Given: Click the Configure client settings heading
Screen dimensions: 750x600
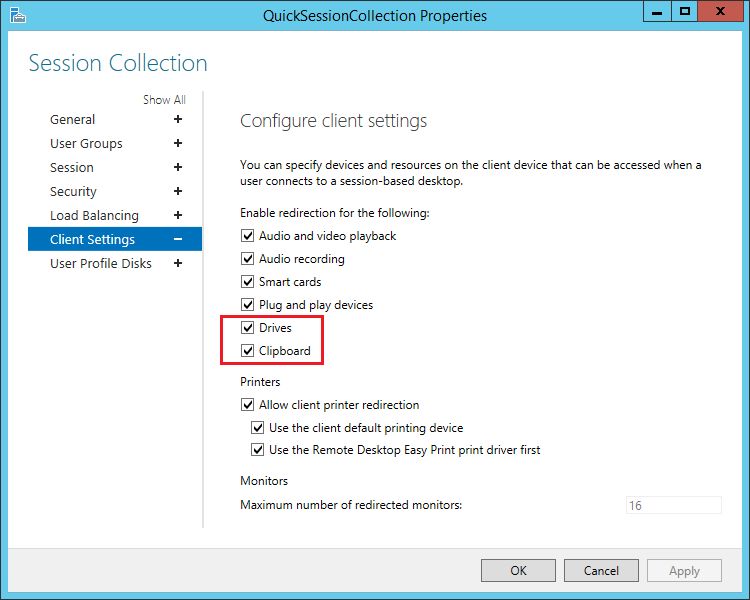Looking at the screenshot, I should [333, 121].
